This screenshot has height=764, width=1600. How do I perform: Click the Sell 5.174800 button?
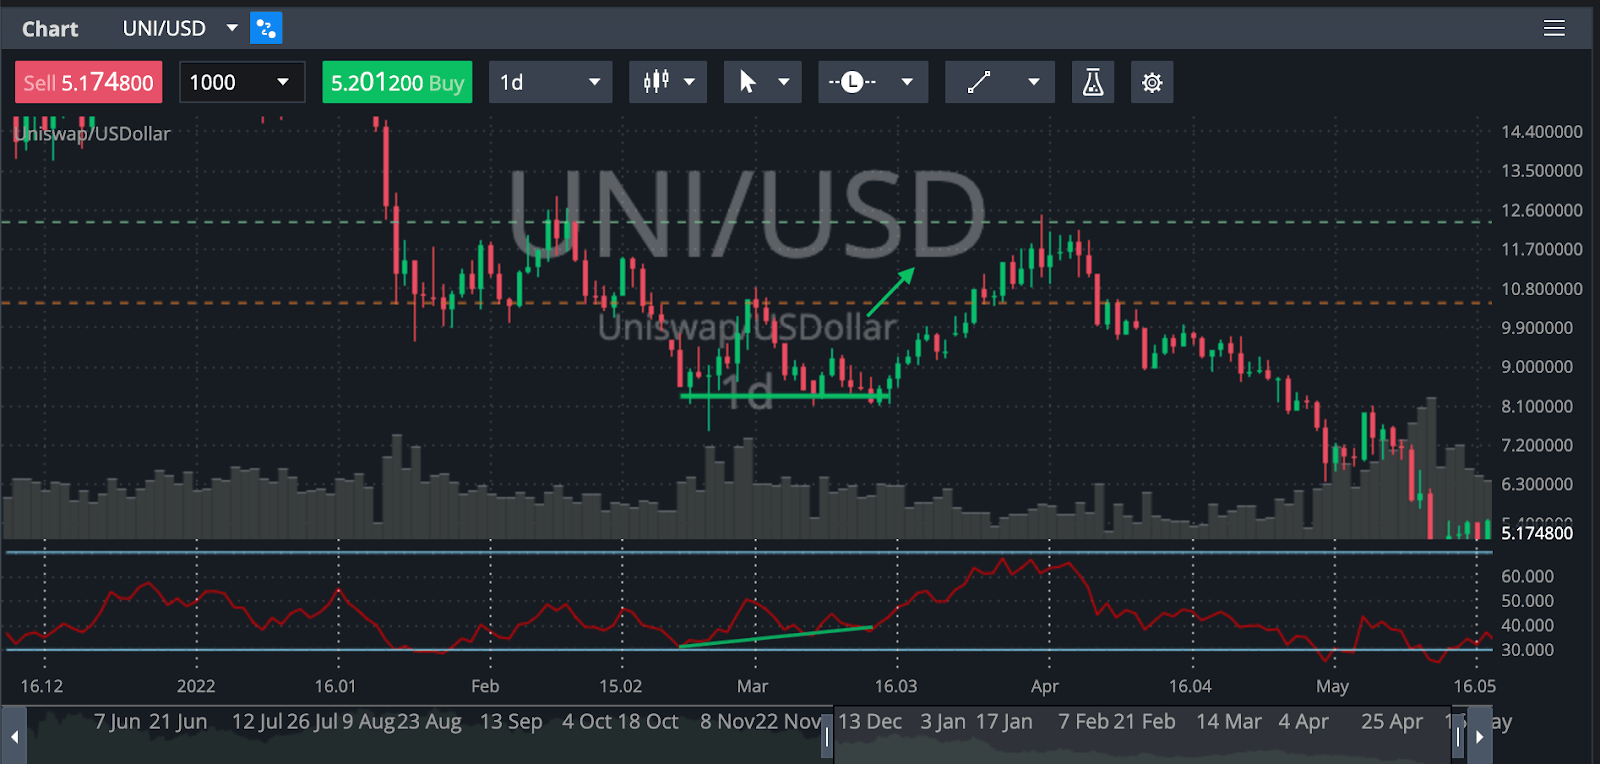[x=88, y=82]
